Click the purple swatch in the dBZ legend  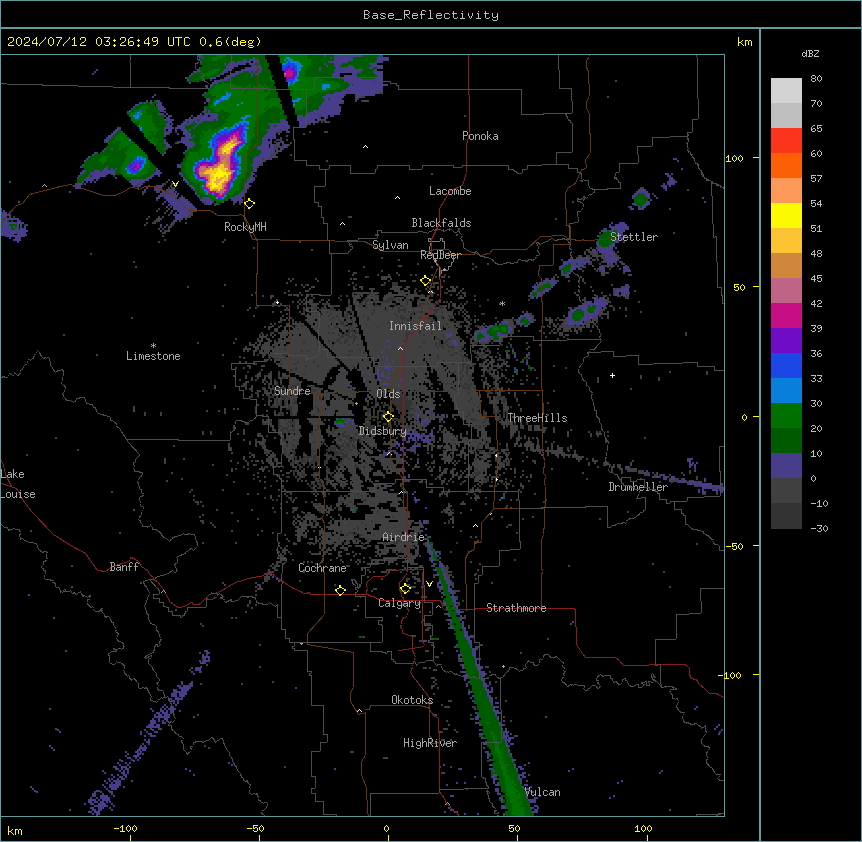[x=786, y=340]
